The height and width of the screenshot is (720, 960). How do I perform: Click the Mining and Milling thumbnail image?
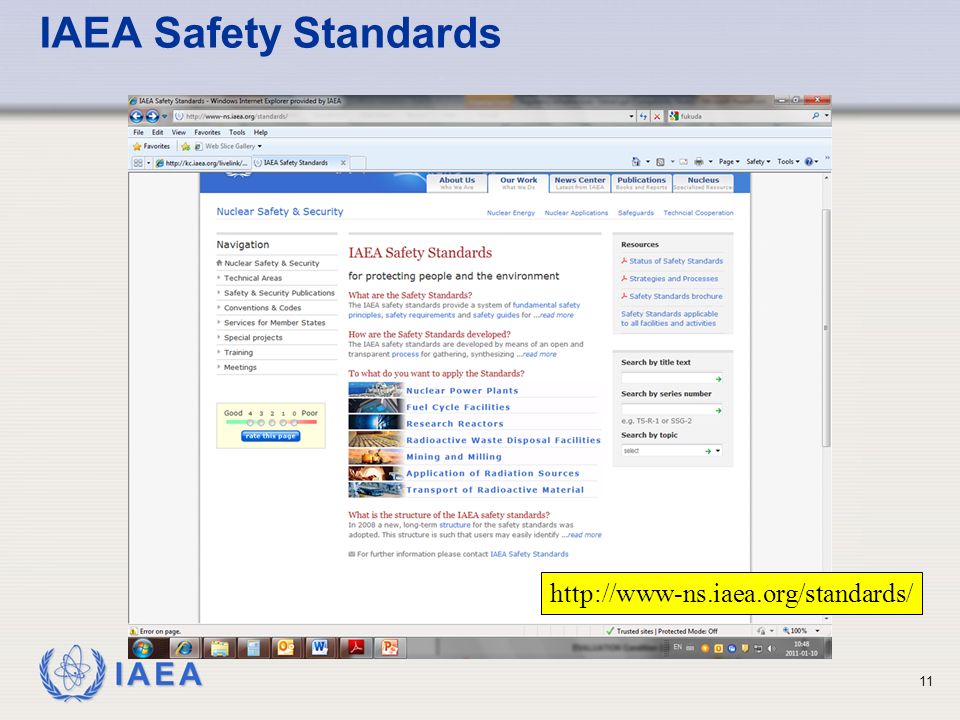376,457
